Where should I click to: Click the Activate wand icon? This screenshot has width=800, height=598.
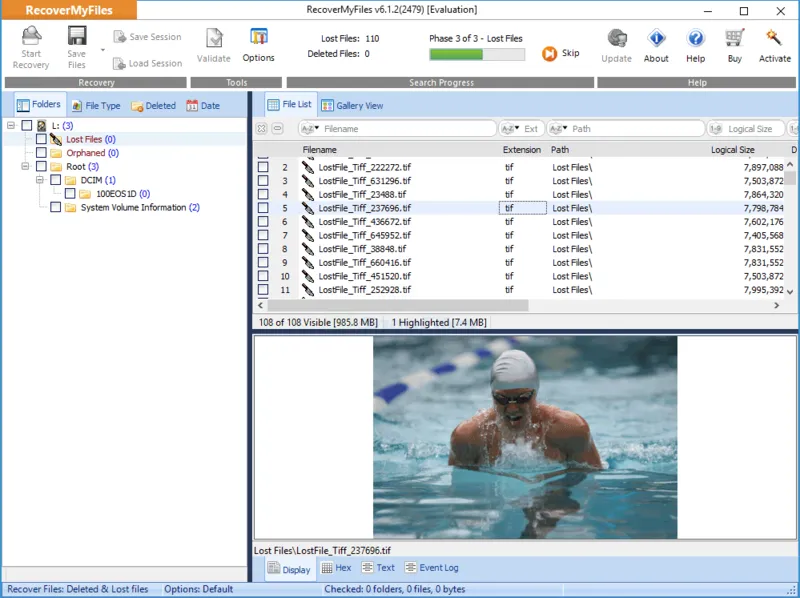774,38
